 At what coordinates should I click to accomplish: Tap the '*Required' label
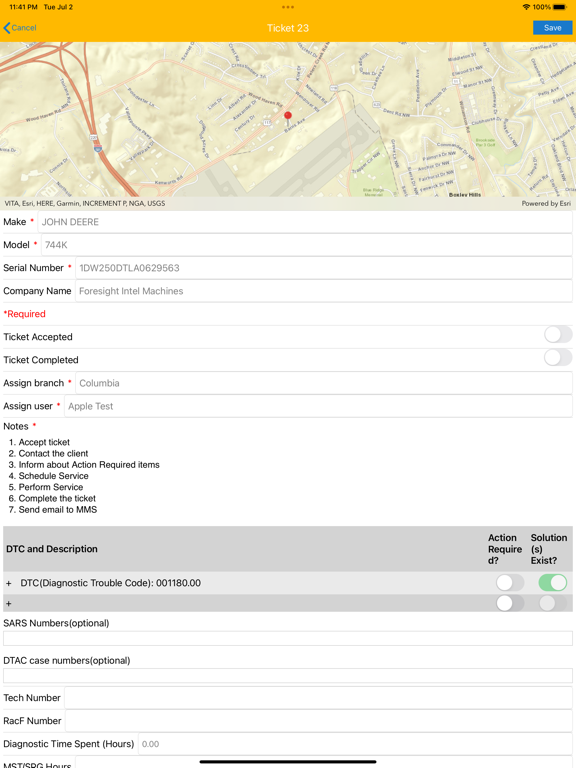pyautogui.click(x=24, y=314)
